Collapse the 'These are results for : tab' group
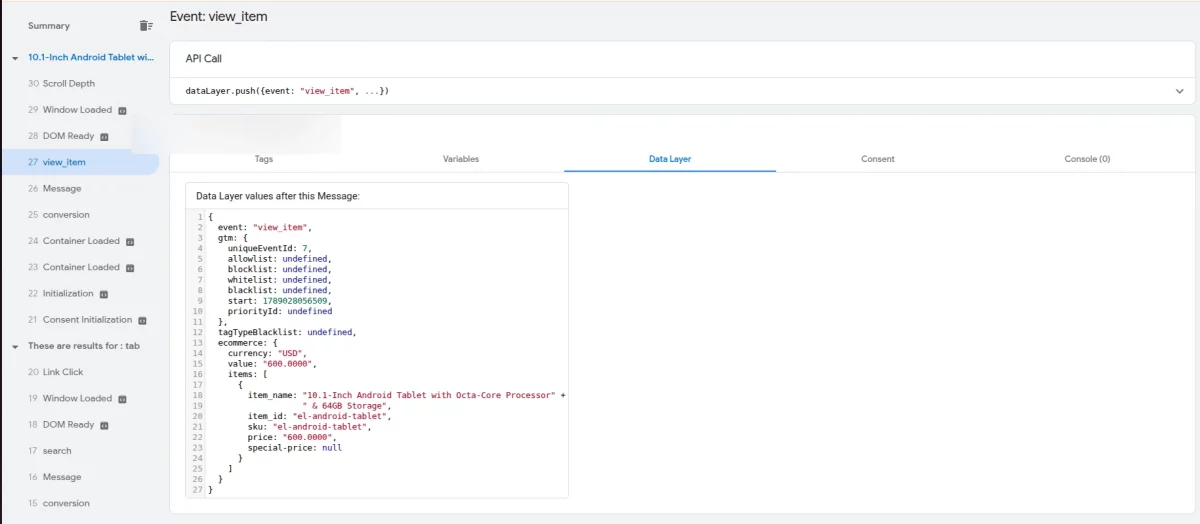 (x=15, y=346)
